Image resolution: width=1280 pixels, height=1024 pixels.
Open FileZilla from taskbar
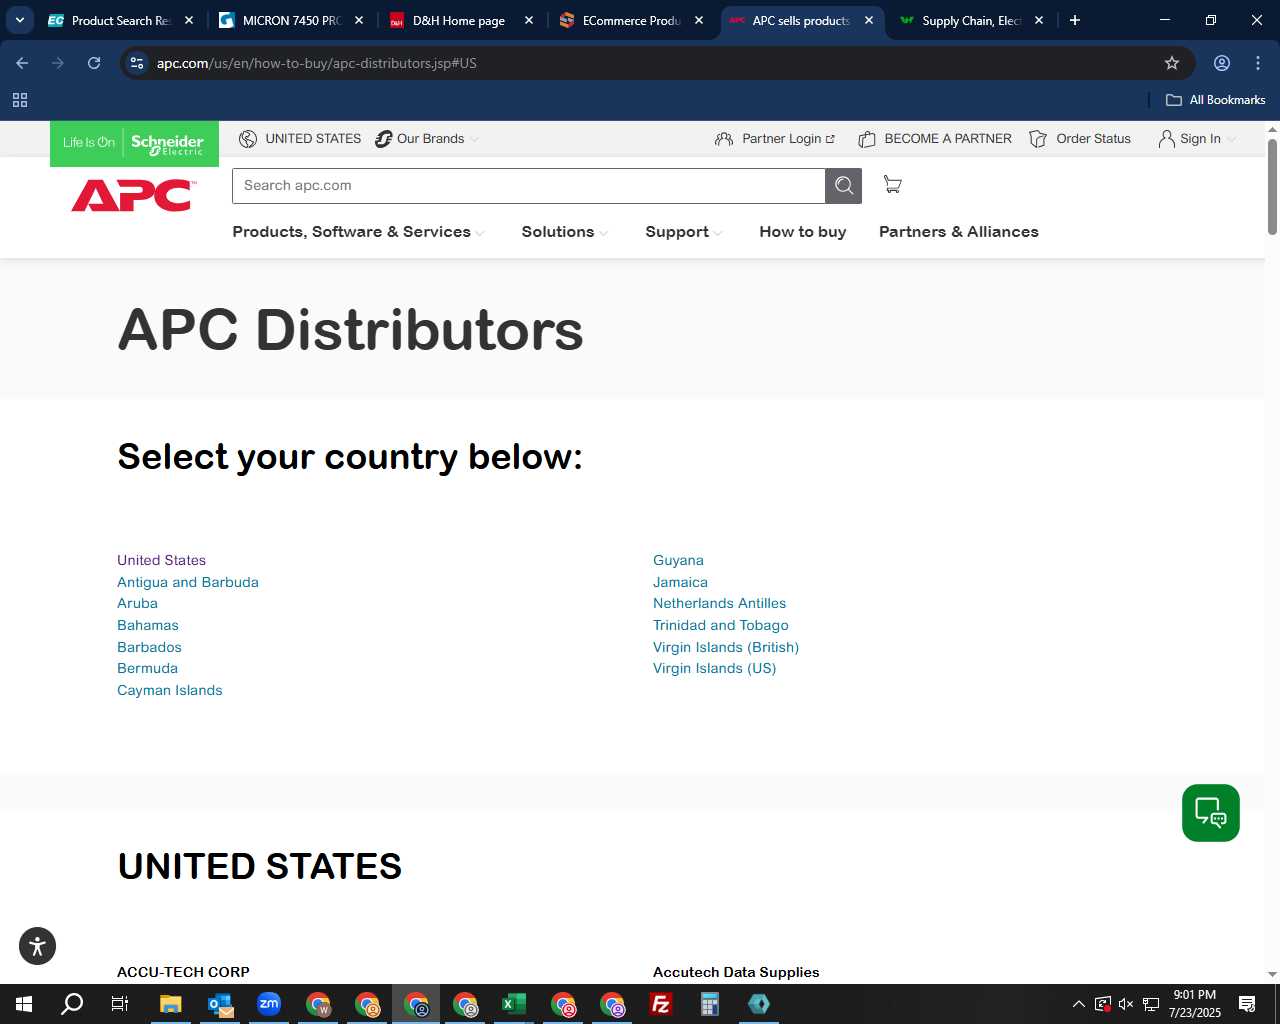pos(661,1004)
